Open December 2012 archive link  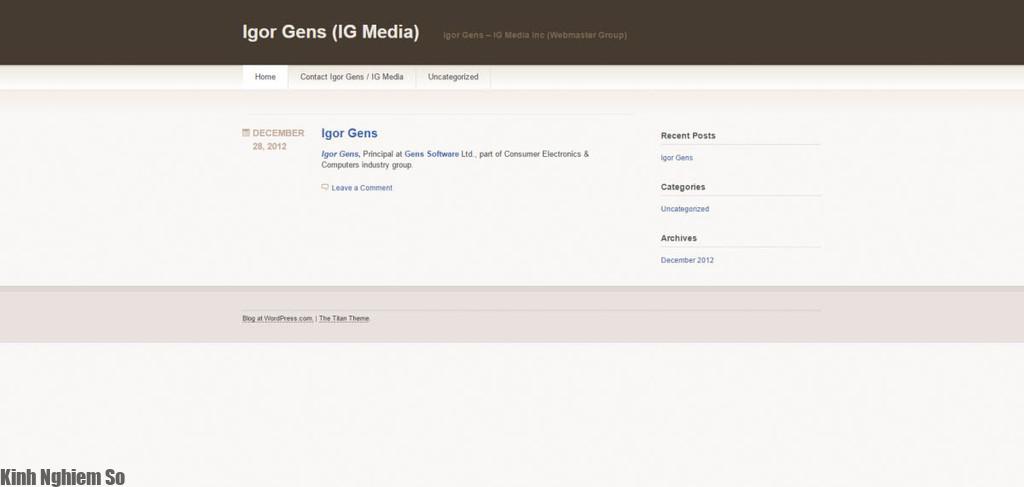coord(687,260)
